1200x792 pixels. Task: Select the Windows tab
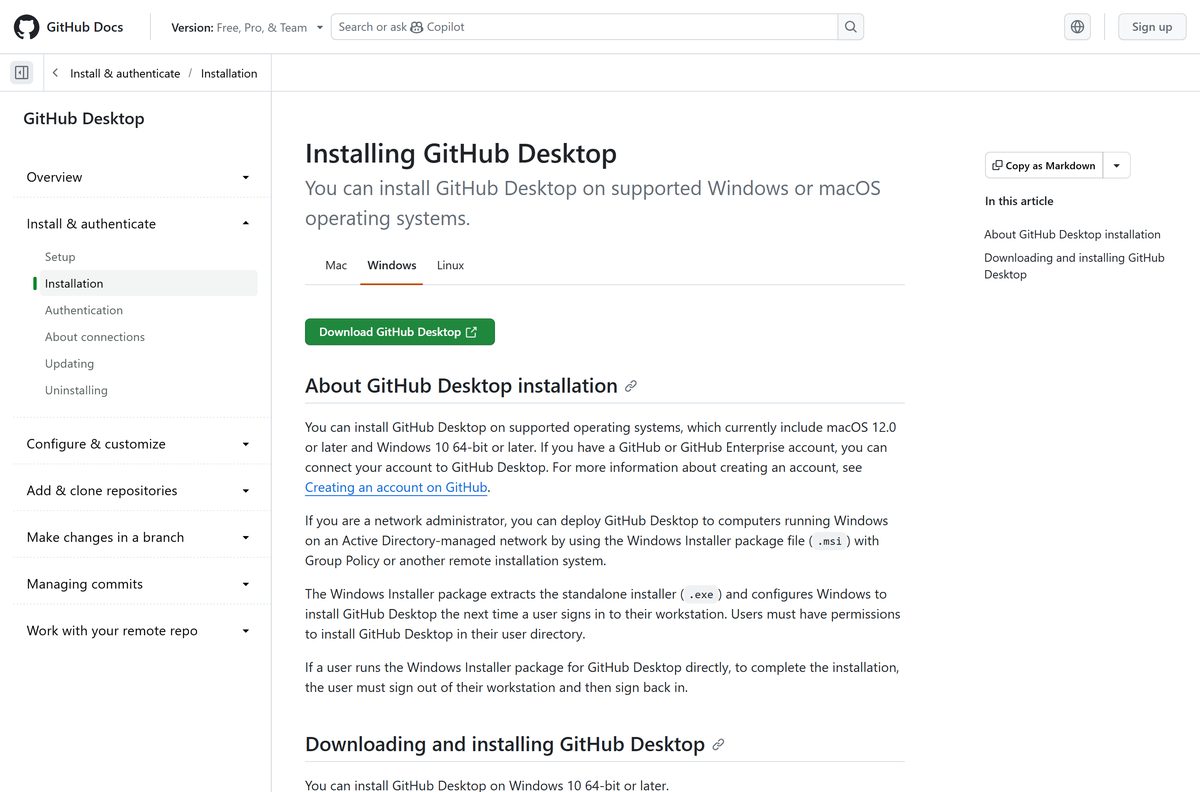[392, 265]
